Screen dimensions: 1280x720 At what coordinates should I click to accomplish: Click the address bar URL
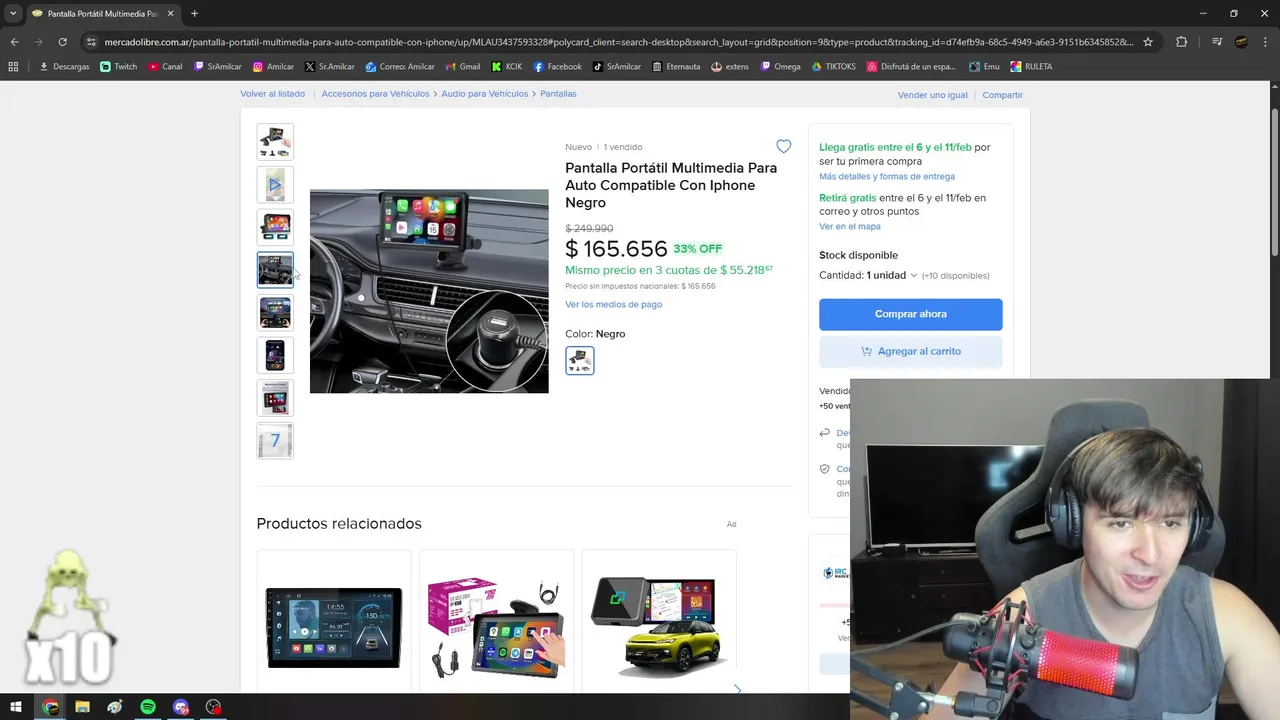(x=618, y=42)
